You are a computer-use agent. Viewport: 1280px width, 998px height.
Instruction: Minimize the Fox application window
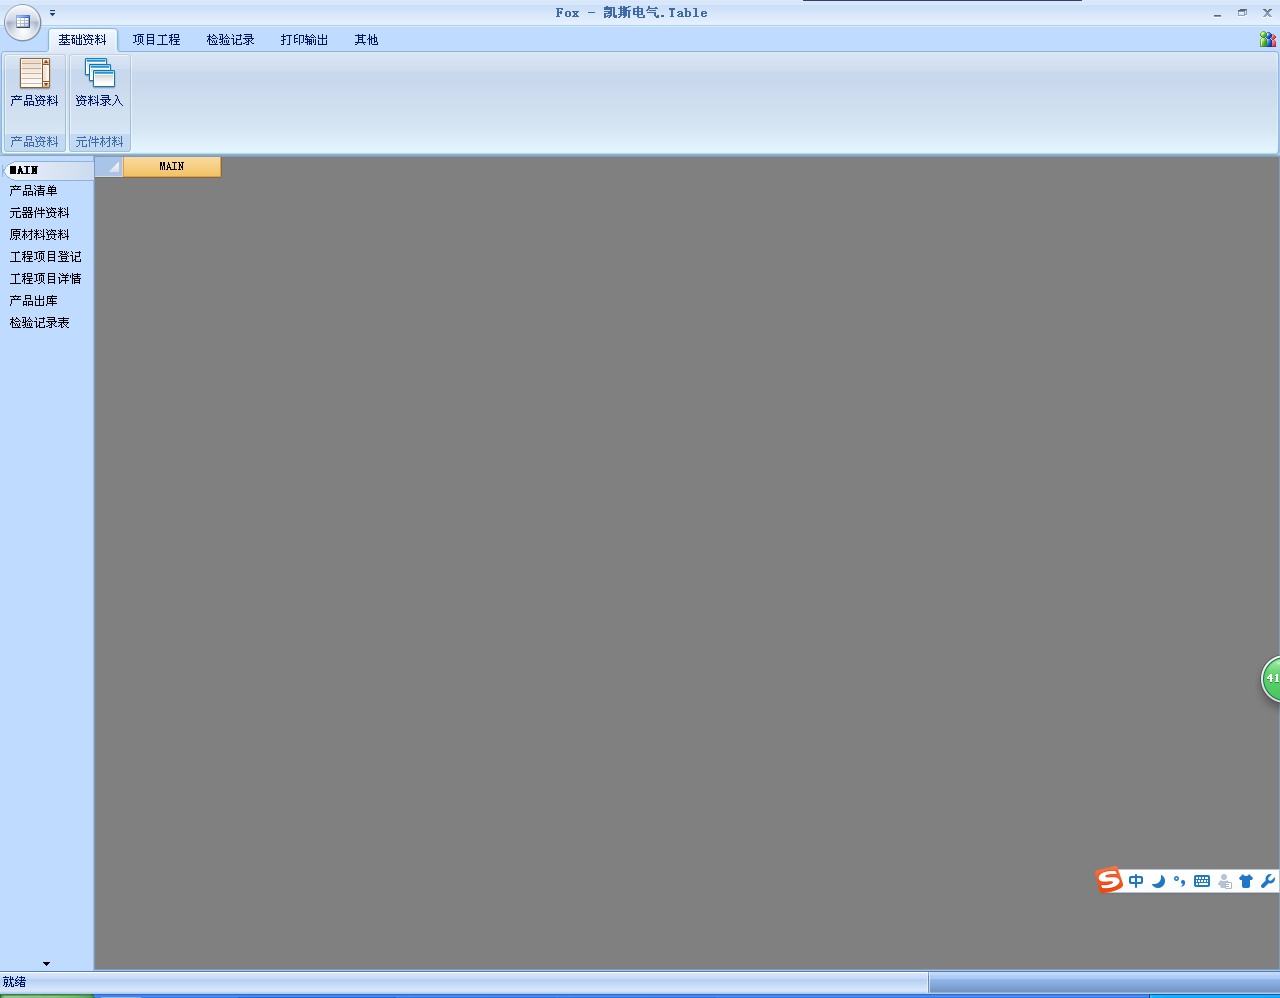coord(1217,13)
